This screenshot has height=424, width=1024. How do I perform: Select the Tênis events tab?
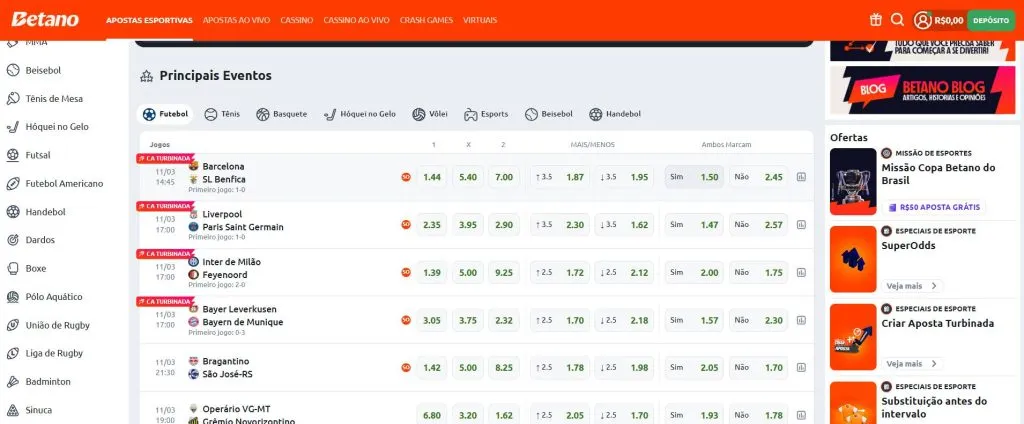pos(222,114)
